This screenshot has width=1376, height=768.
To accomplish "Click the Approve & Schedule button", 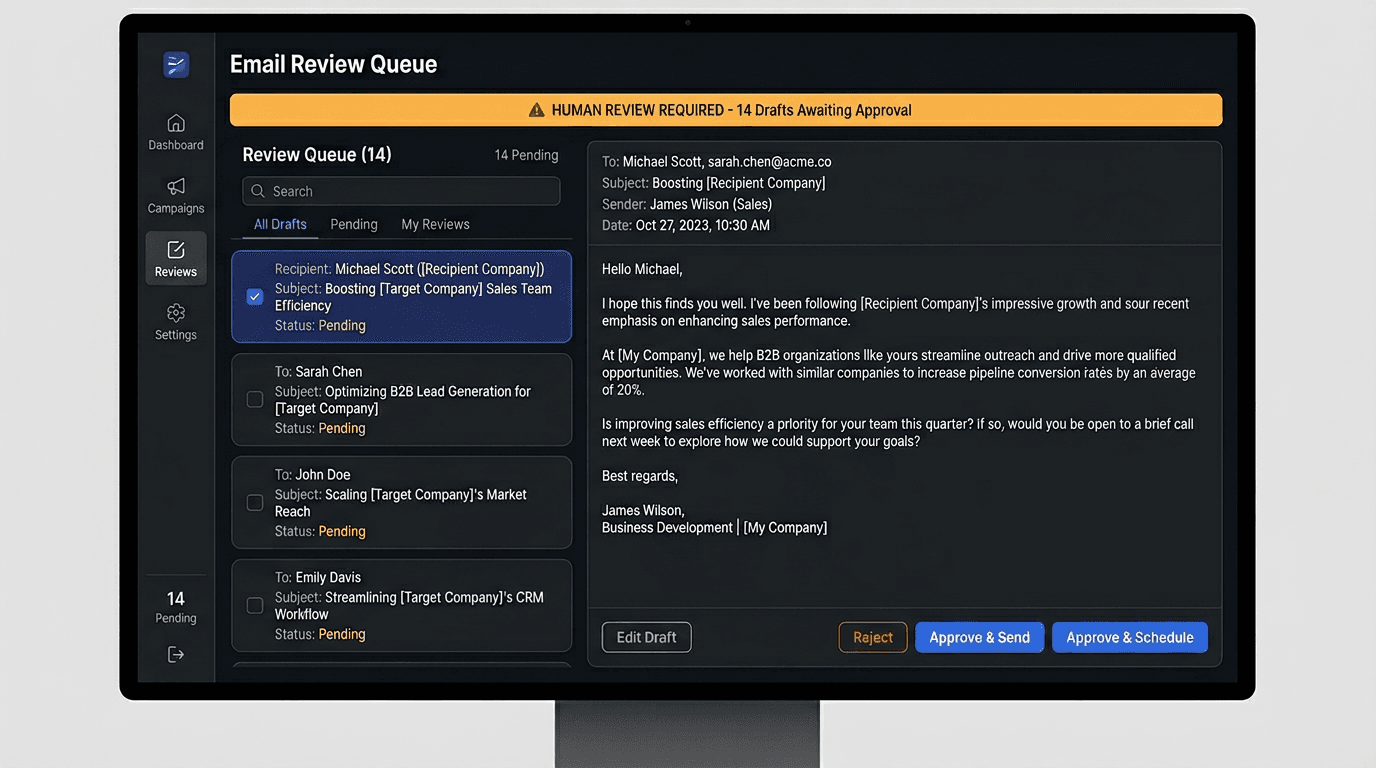I will [x=1129, y=637].
